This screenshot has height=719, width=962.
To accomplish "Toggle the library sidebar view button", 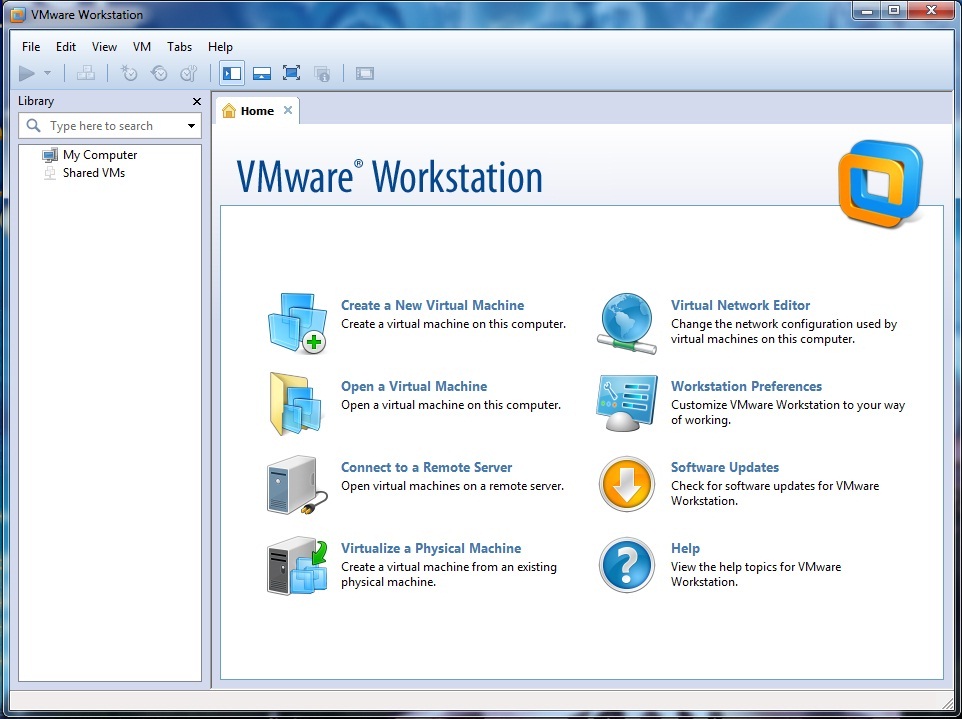I will point(232,73).
